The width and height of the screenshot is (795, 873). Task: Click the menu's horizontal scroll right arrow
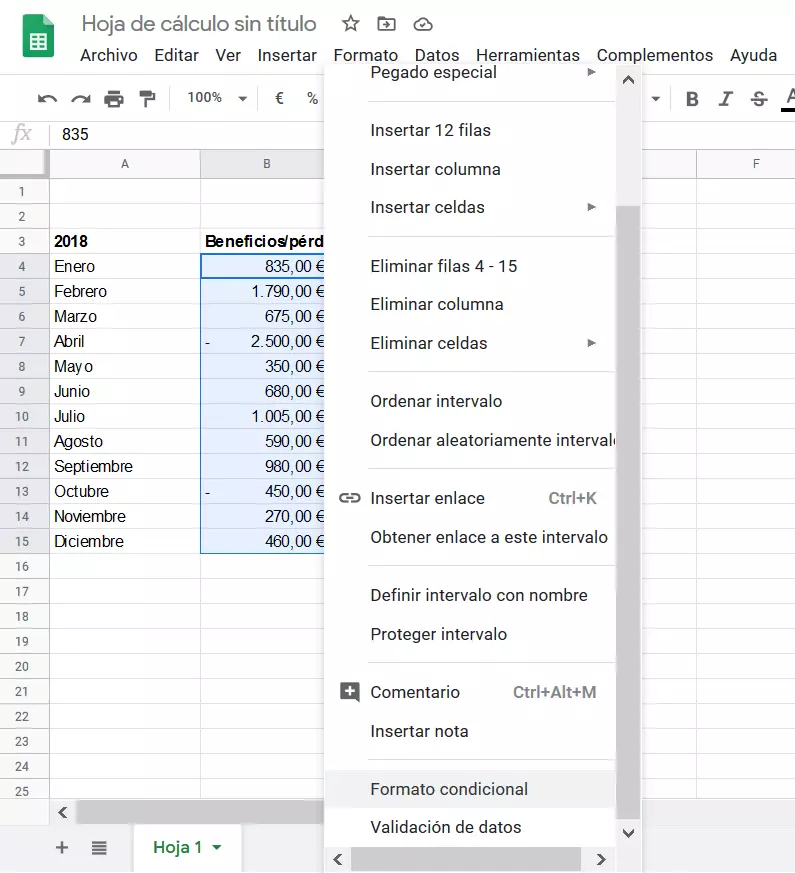pyautogui.click(x=601, y=859)
